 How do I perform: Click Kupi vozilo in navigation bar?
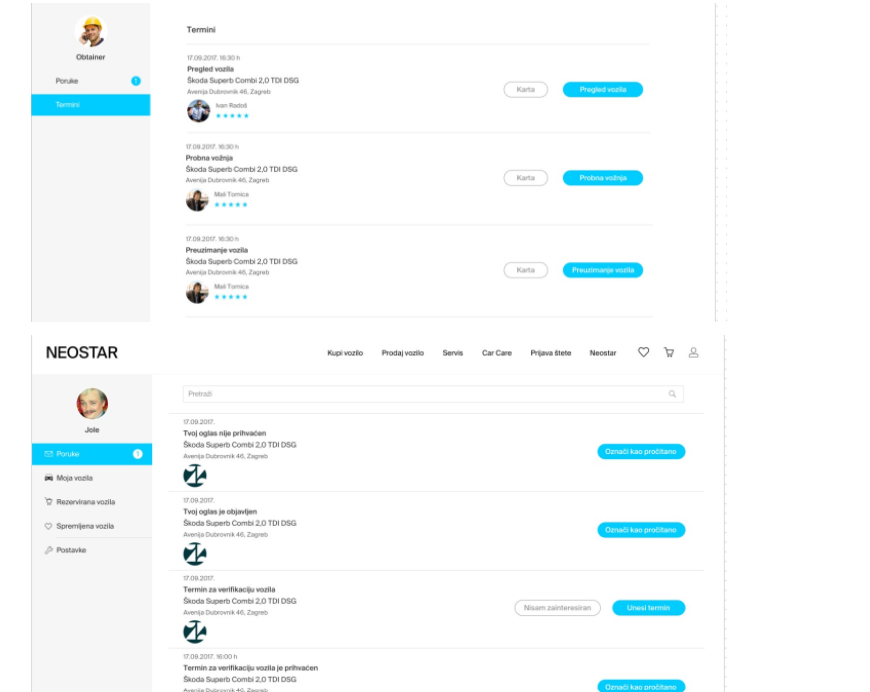(x=345, y=353)
